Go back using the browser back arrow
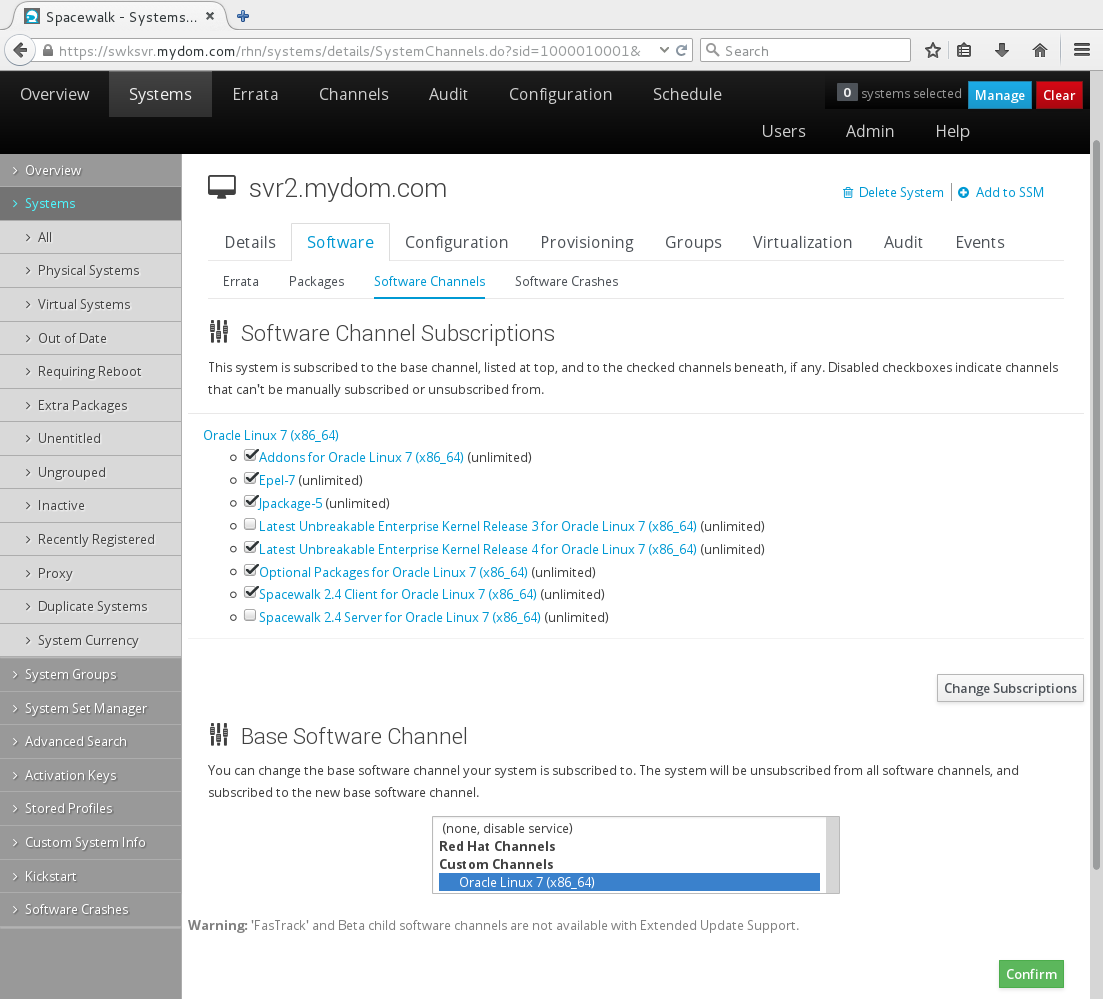The width and height of the screenshot is (1103, 999). tap(20, 50)
